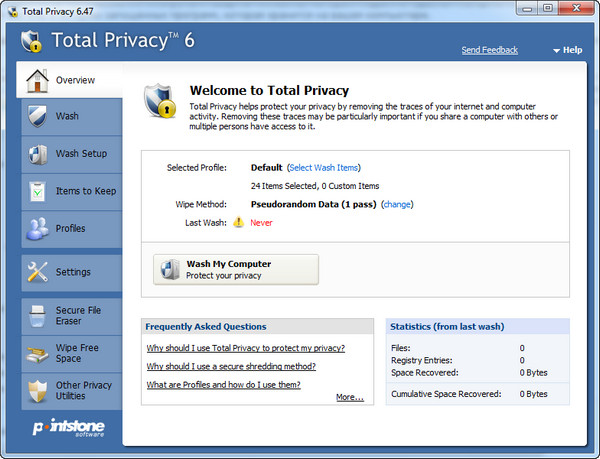Click the Pointstone Software logo
This screenshot has height=459, width=600.
[67, 429]
